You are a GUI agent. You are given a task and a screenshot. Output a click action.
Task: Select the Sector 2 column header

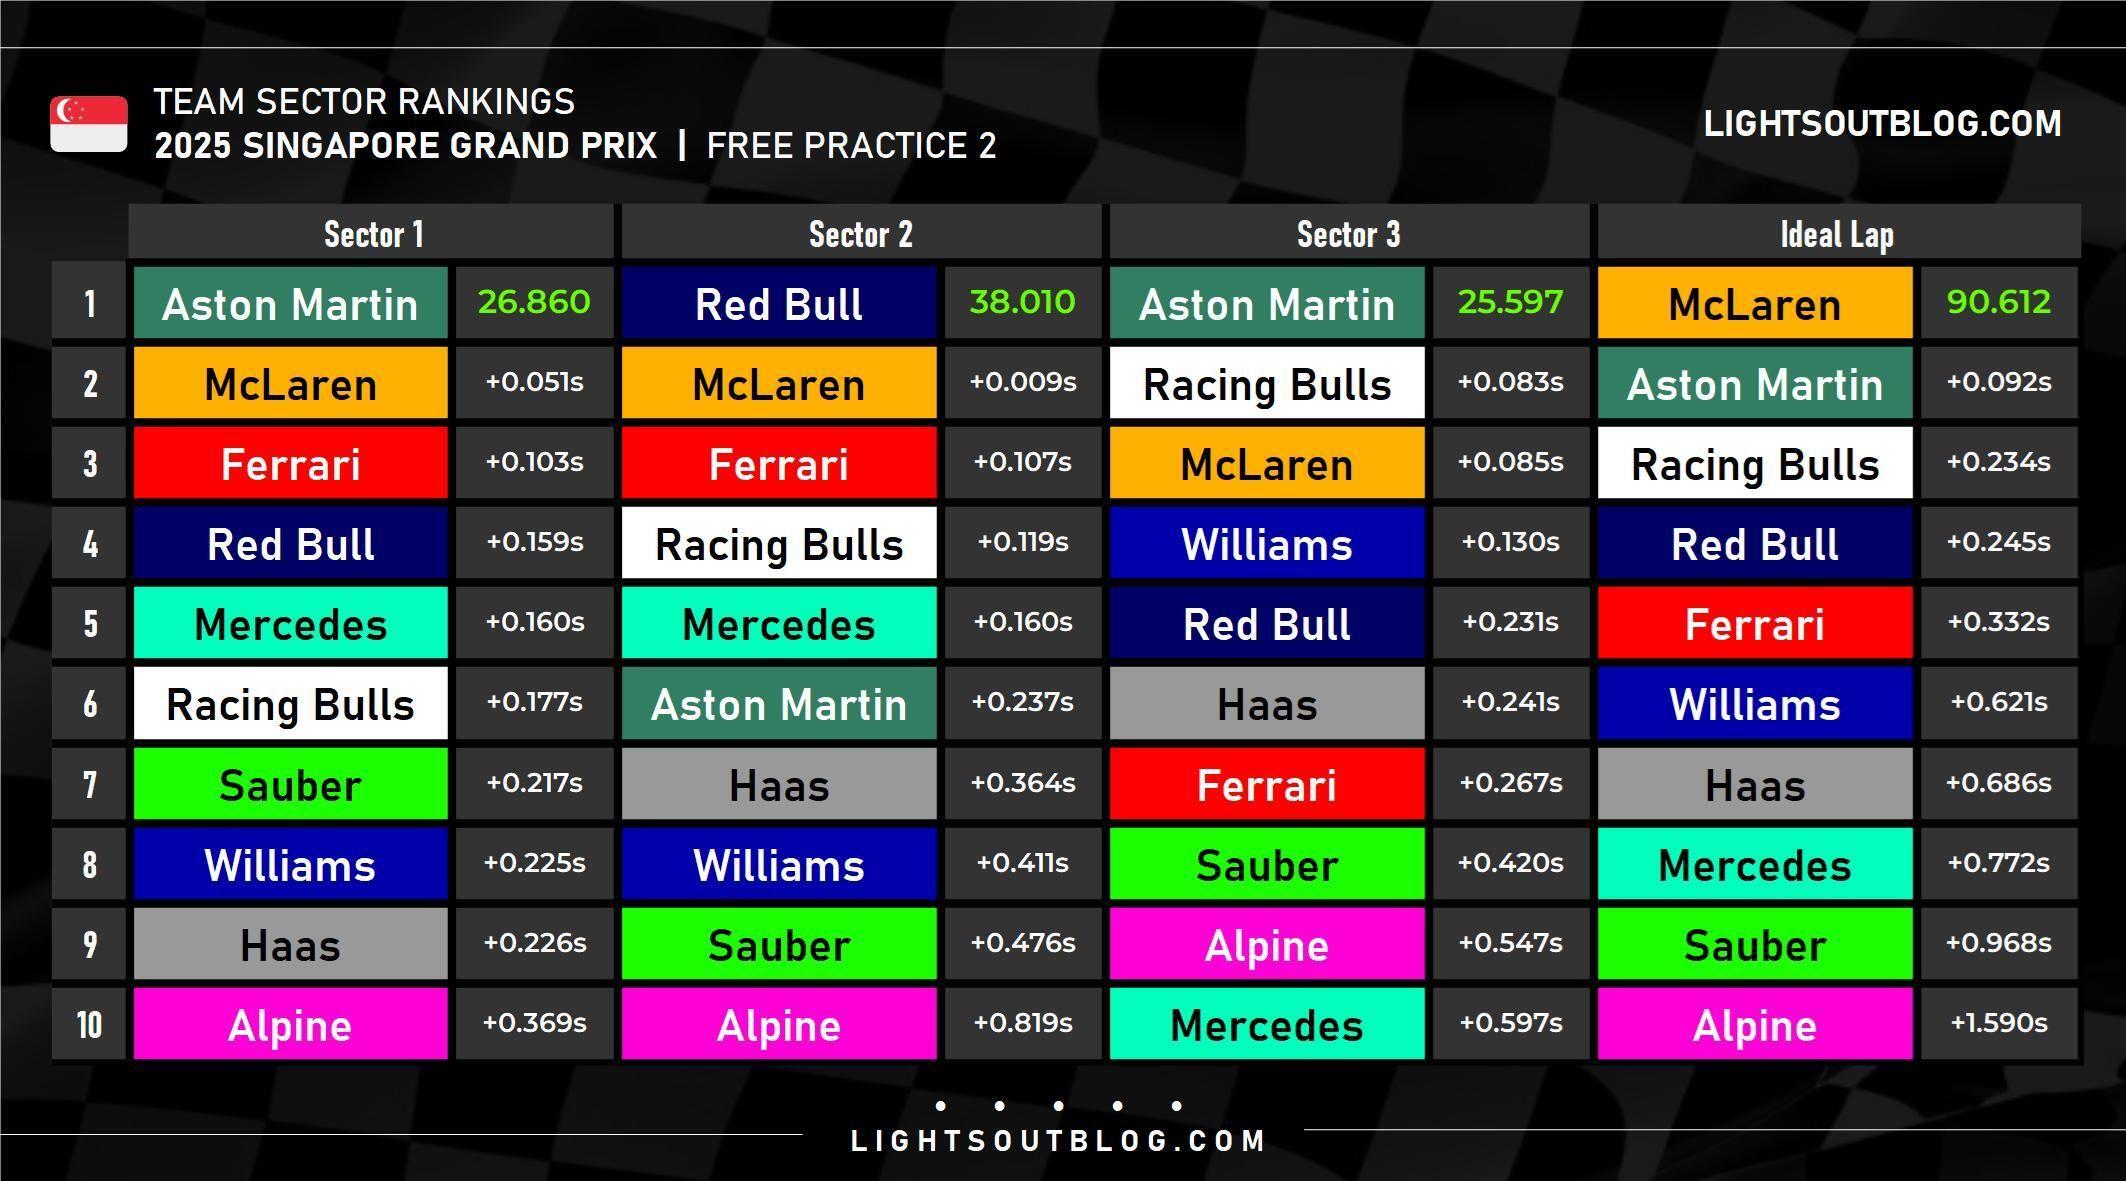click(x=860, y=234)
